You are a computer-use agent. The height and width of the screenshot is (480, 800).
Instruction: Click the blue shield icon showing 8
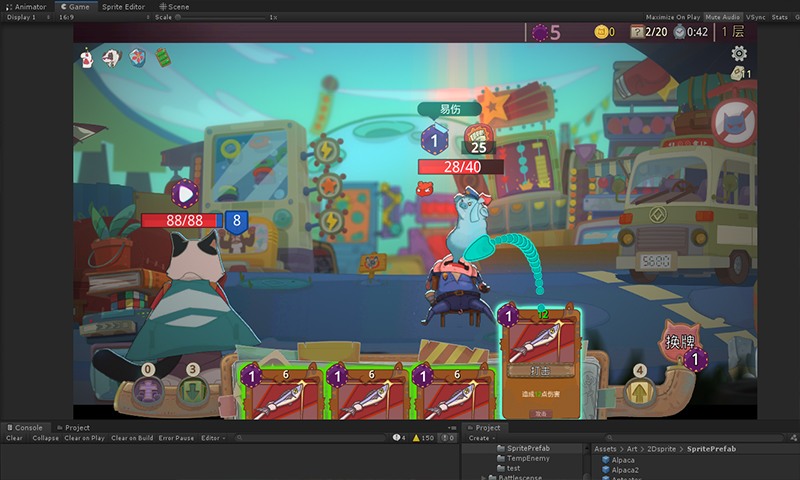tap(236, 221)
